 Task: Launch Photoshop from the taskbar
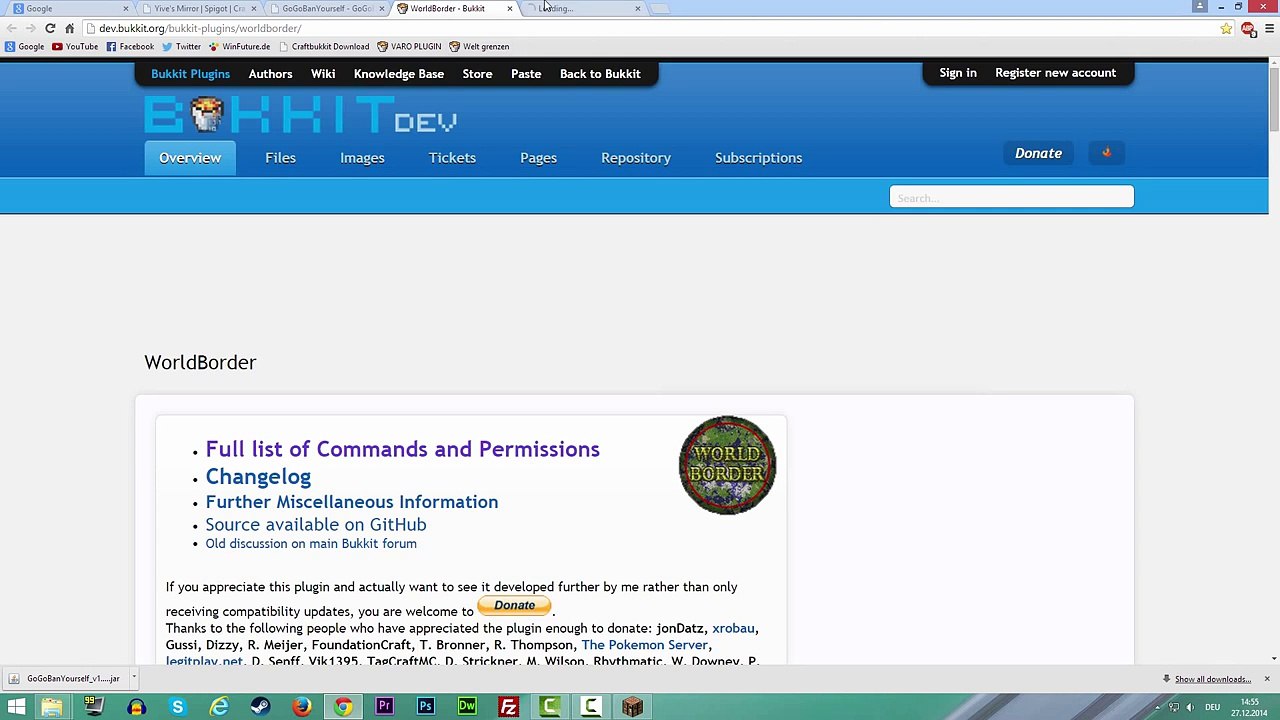coord(426,708)
